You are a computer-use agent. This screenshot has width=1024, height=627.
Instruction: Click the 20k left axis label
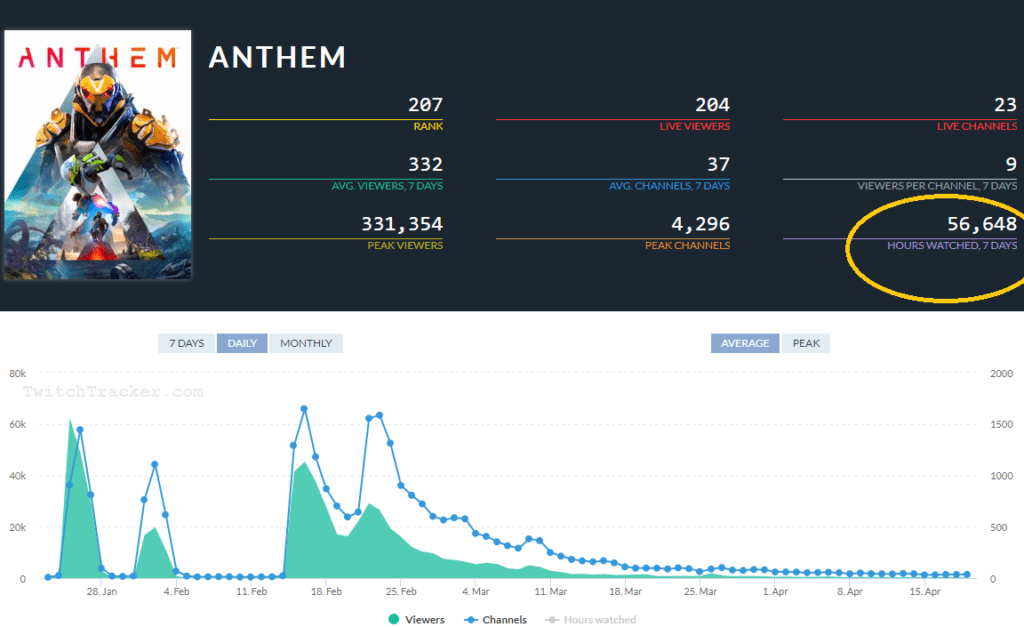pos(18,527)
